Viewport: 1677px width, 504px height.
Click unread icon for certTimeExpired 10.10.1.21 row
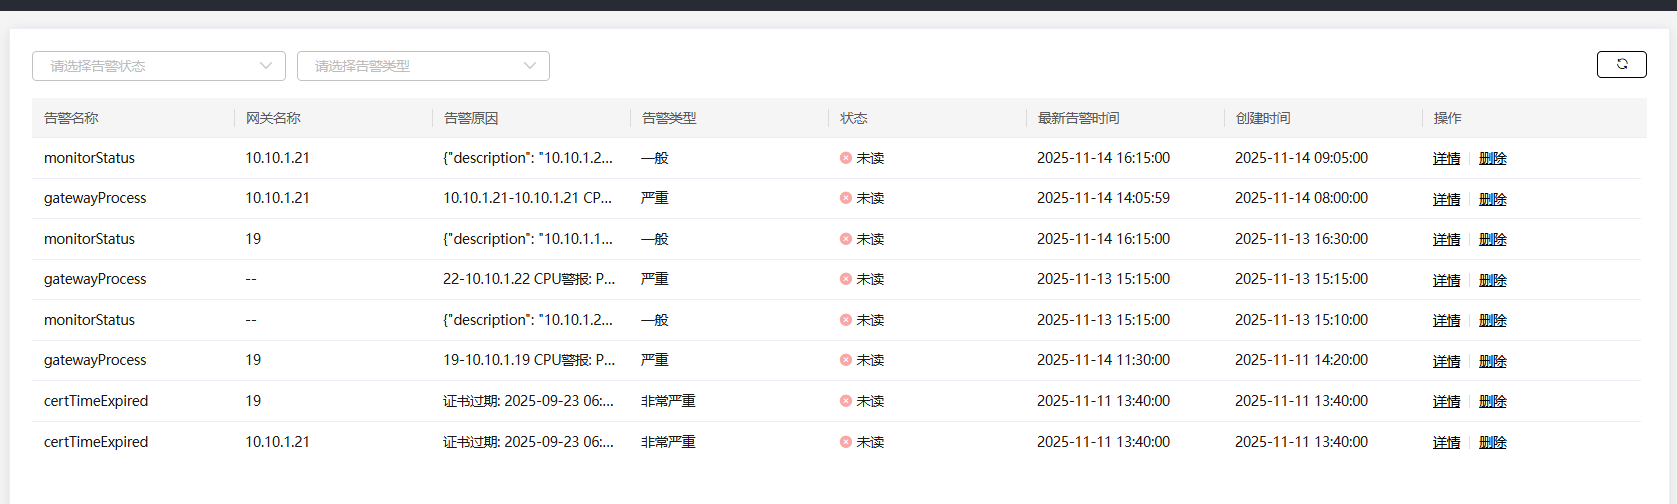click(x=846, y=442)
